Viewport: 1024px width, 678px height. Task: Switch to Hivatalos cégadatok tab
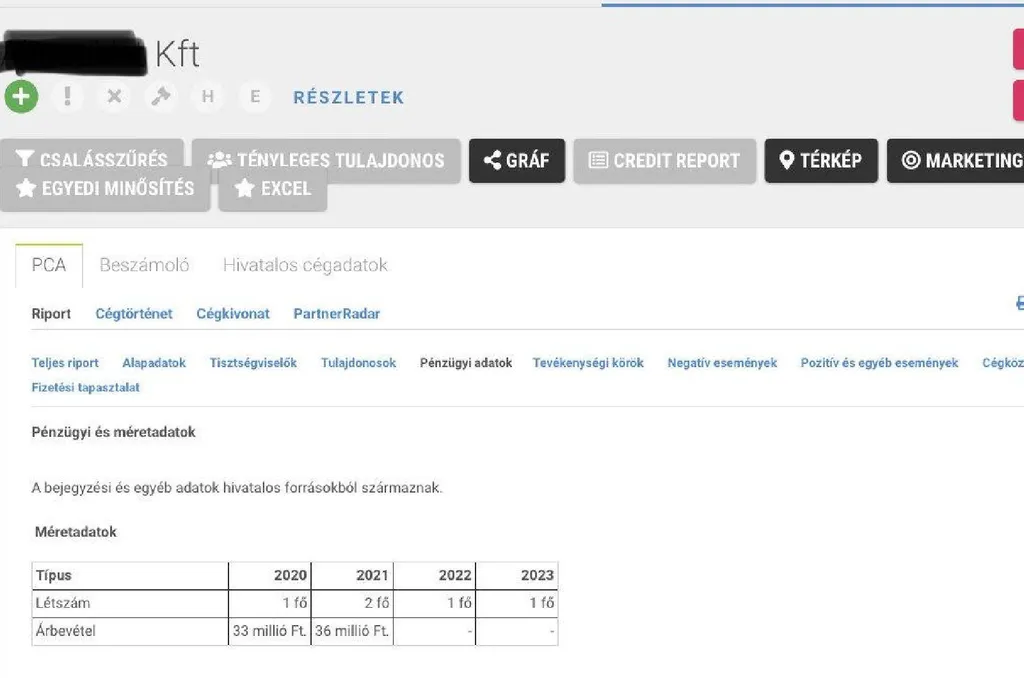(305, 265)
